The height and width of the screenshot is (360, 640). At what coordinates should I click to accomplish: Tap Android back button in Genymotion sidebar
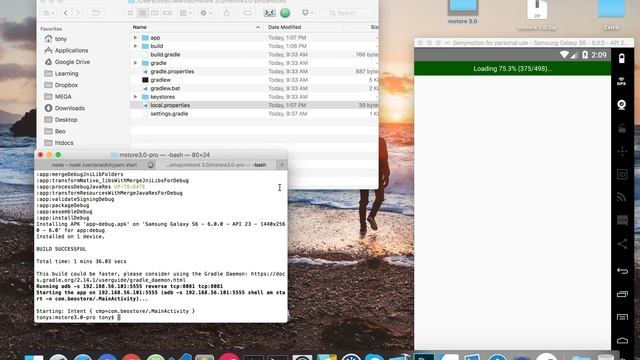click(x=622, y=270)
